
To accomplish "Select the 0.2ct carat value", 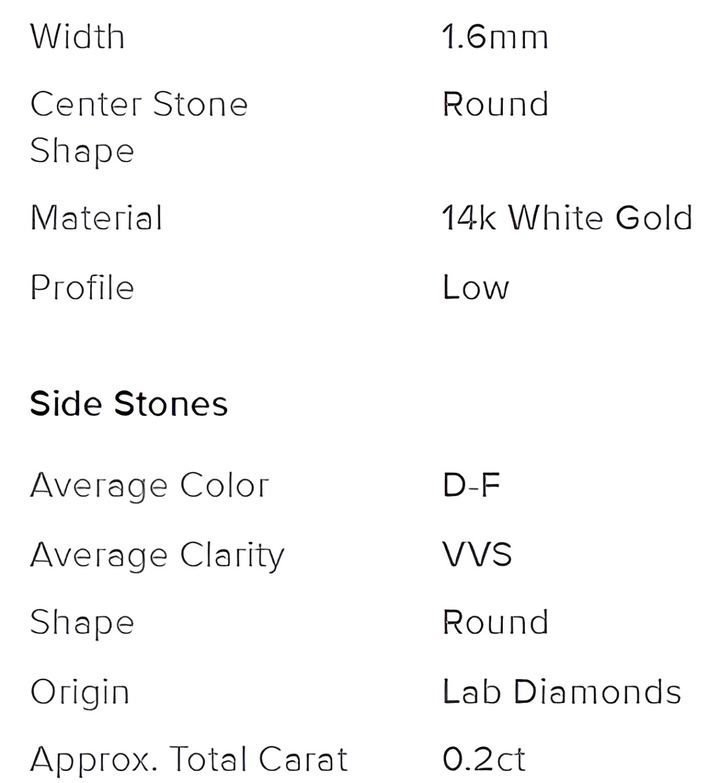I will coord(484,759).
